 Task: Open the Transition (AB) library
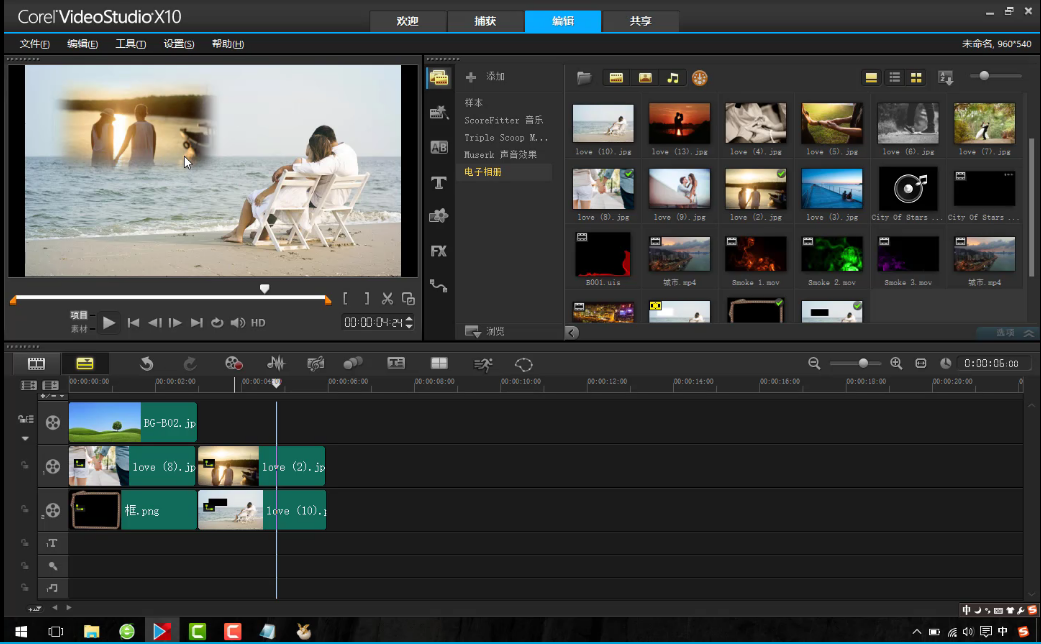coord(438,147)
